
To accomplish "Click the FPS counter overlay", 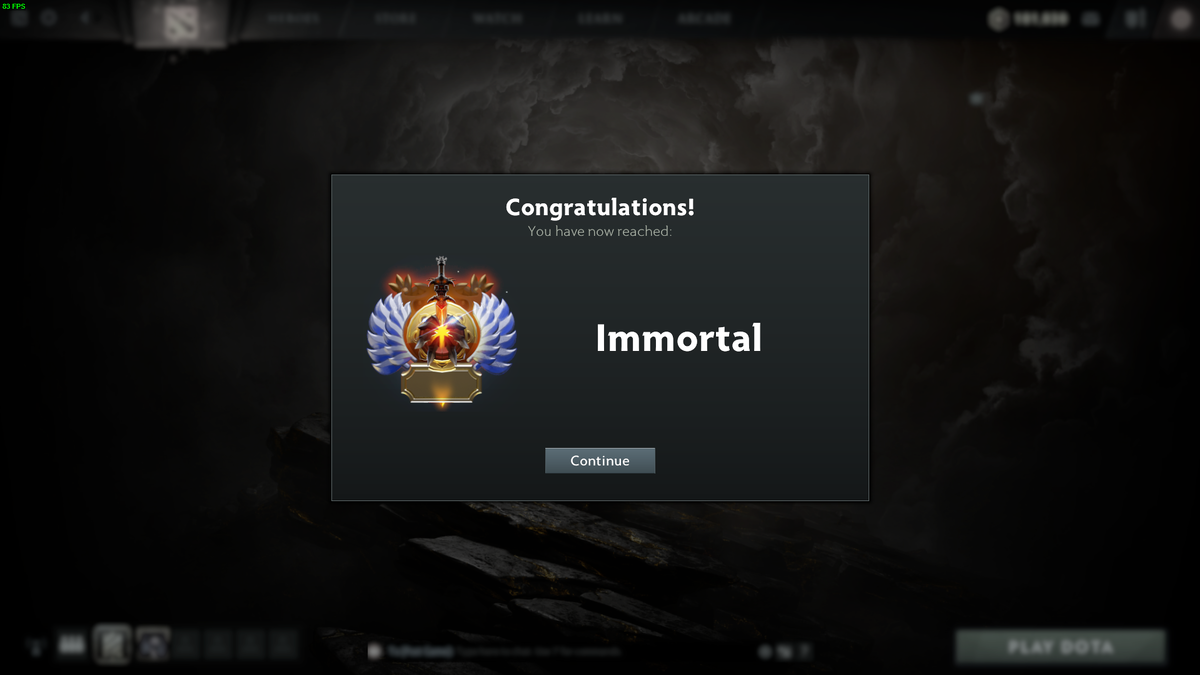I will click(14, 6).
